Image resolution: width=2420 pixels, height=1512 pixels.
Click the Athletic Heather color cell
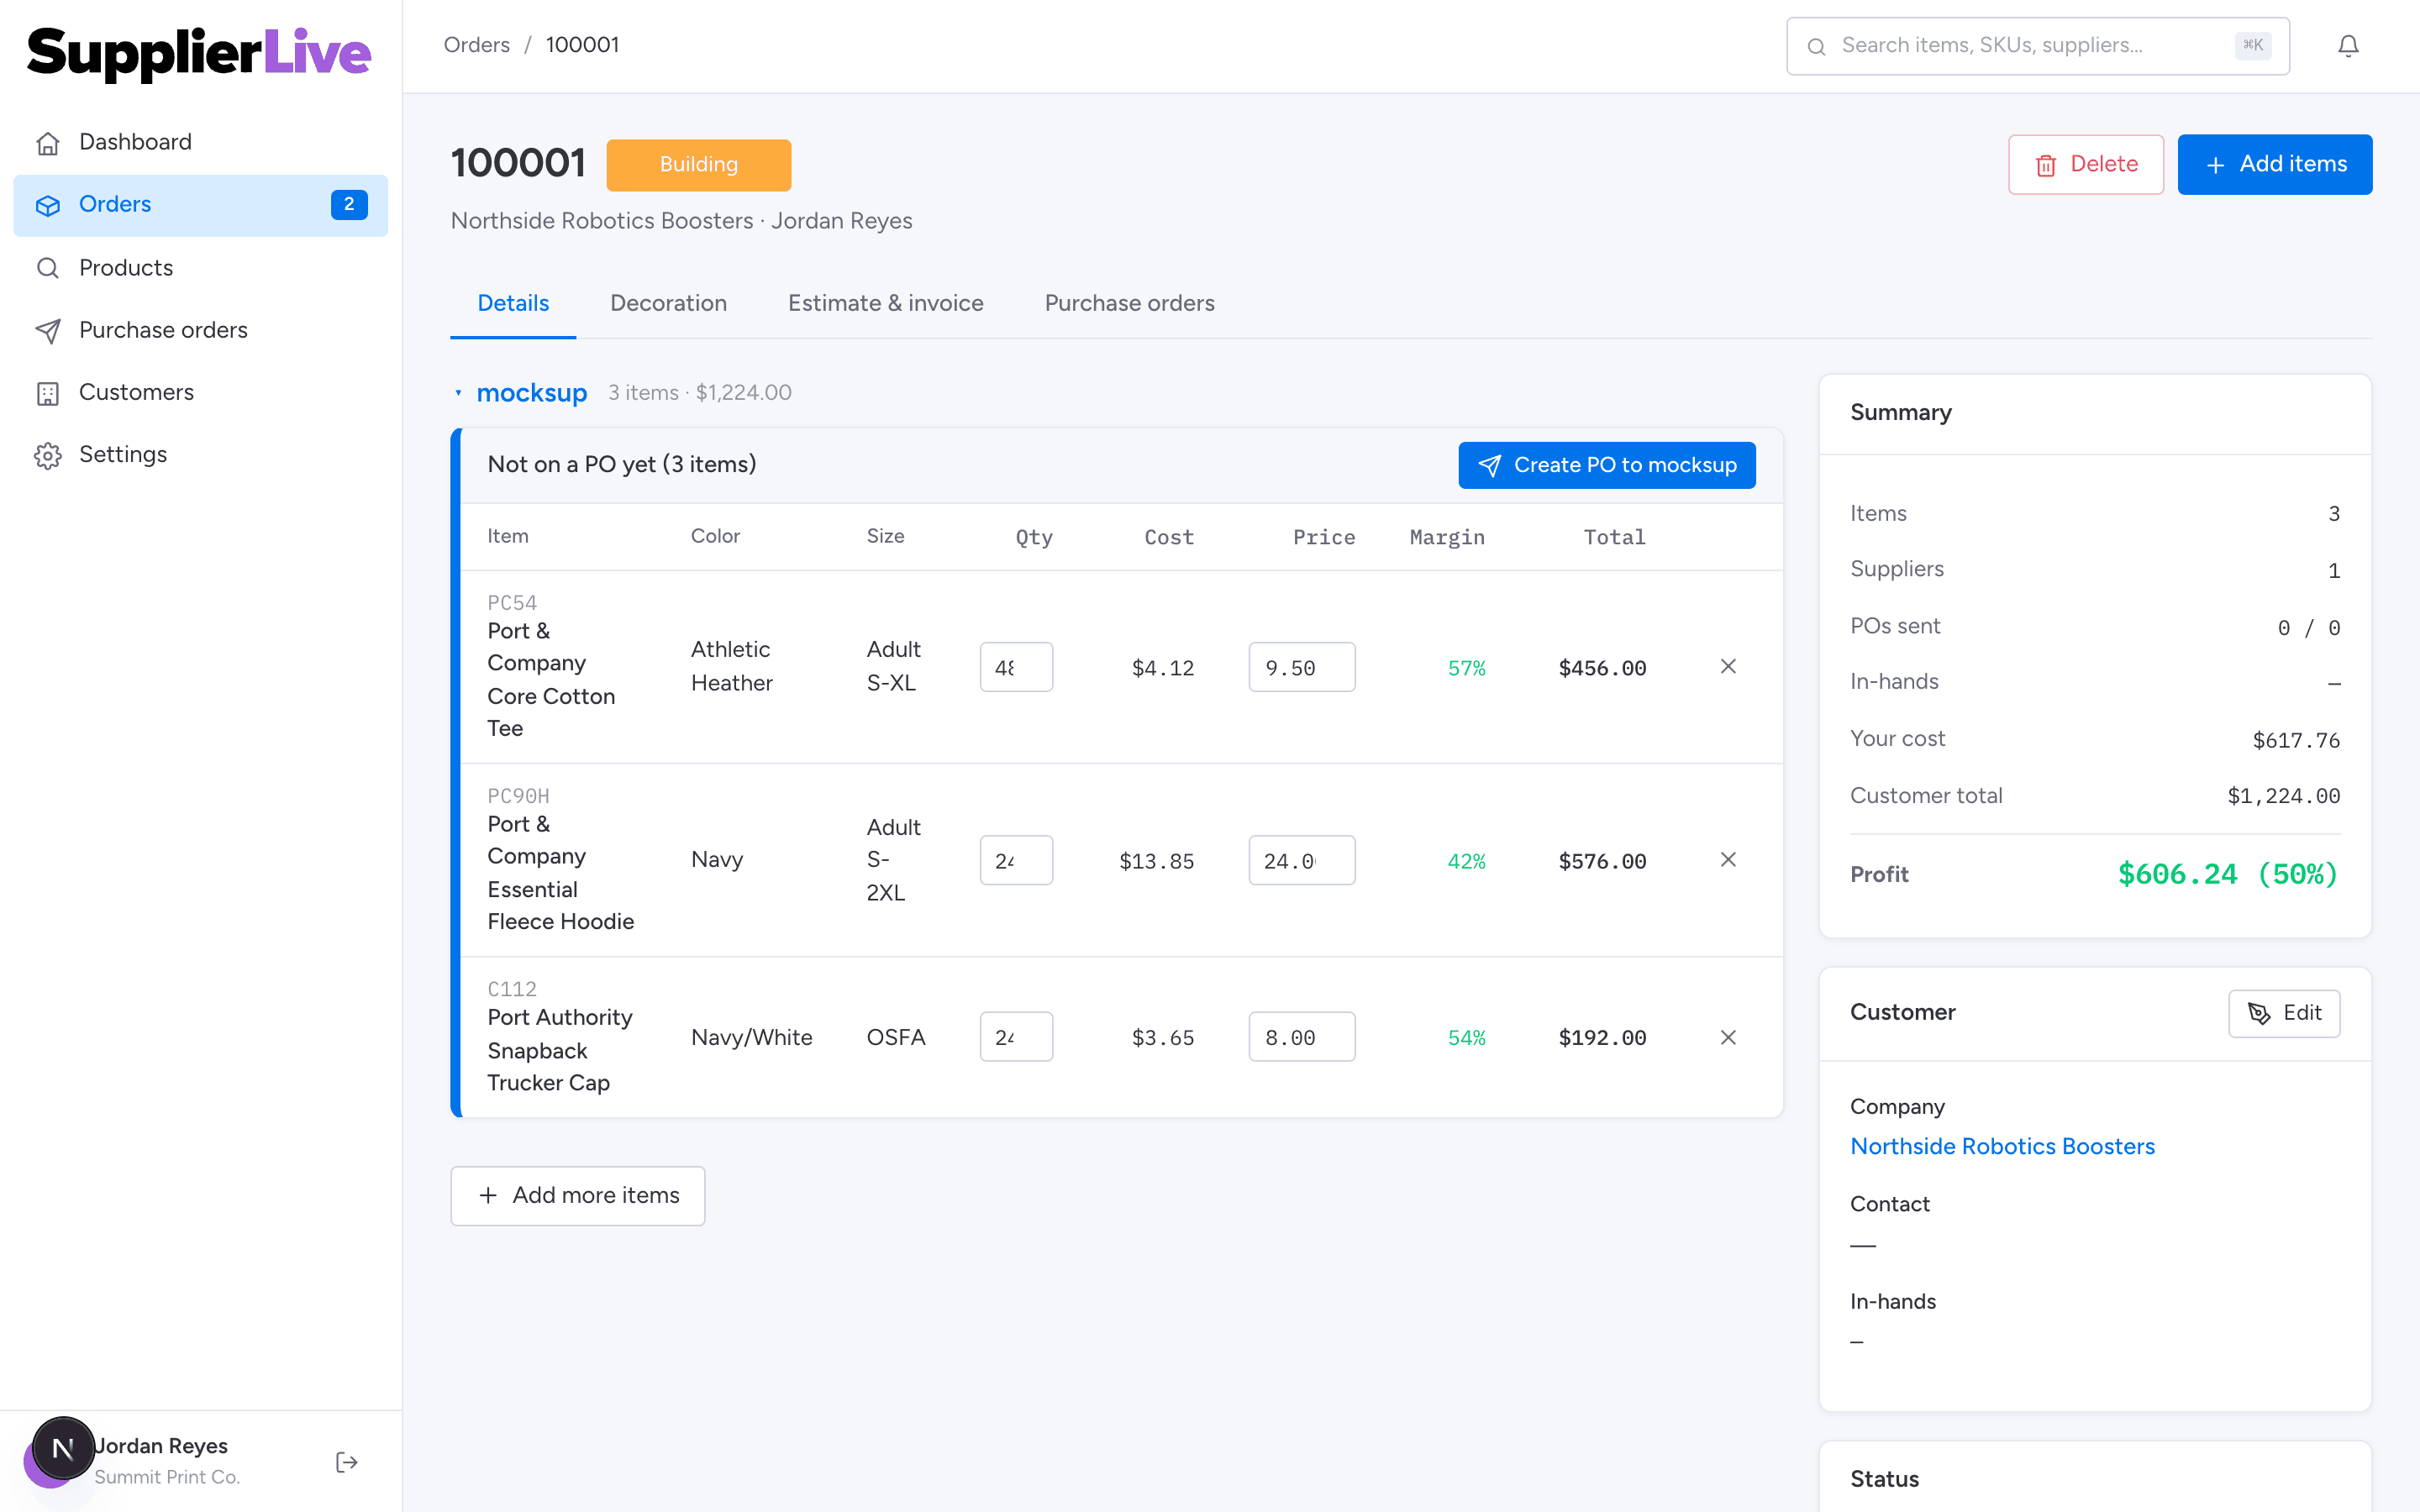point(731,666)
